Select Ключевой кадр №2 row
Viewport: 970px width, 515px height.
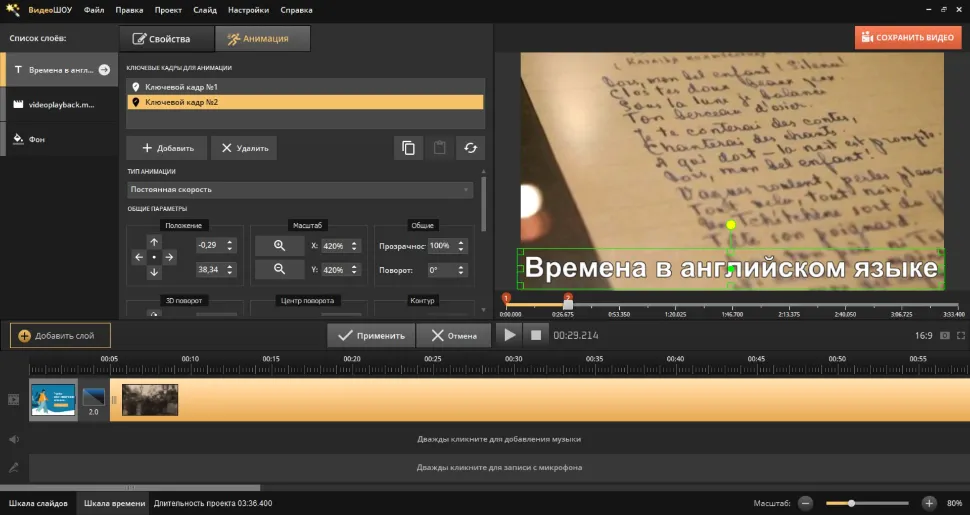click(x=306, y=102)
